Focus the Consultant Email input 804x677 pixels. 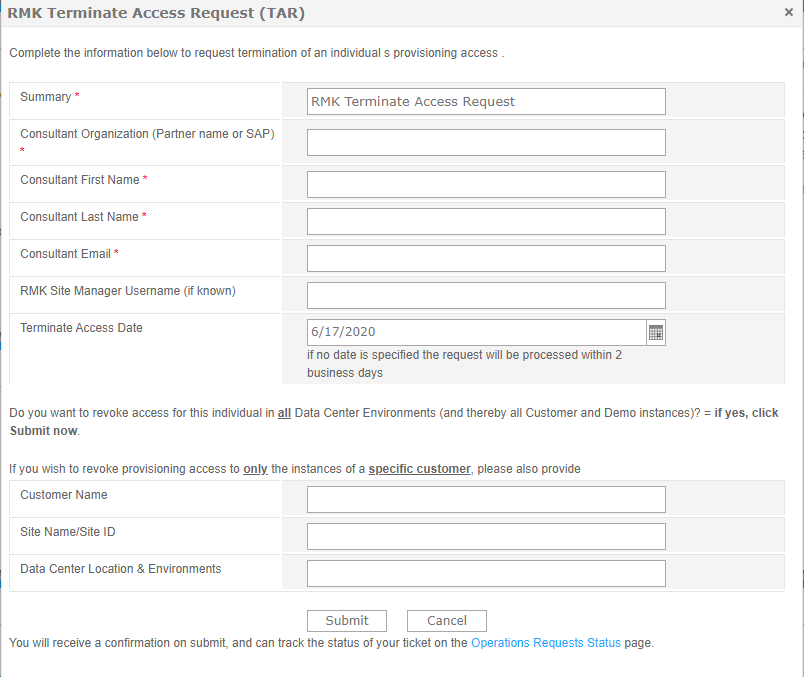point(486,258)
